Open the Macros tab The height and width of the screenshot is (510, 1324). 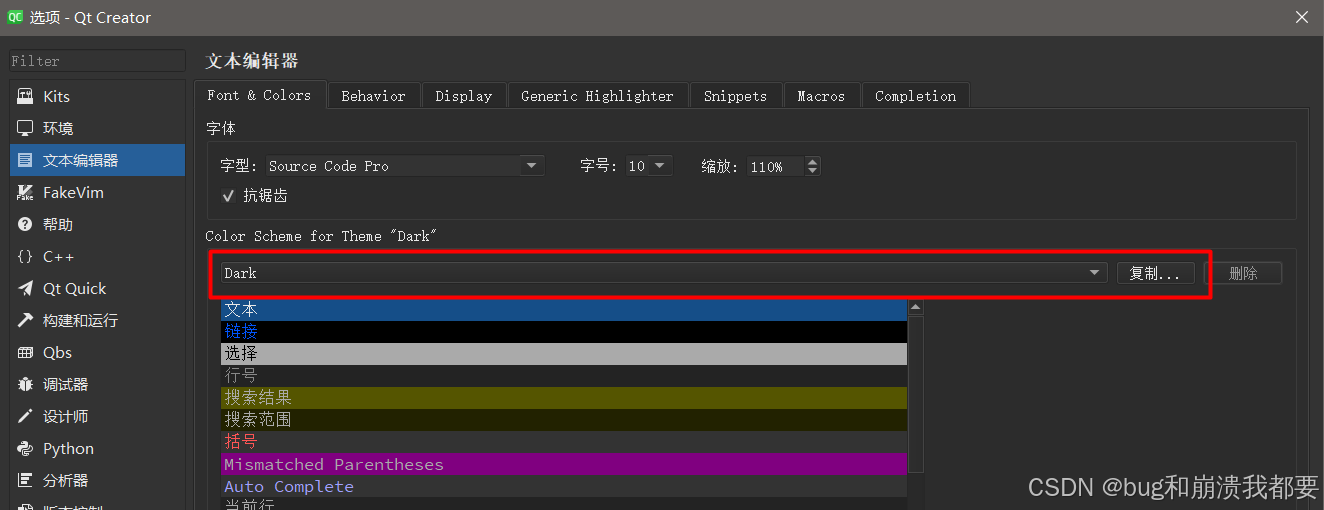[821, 96]
